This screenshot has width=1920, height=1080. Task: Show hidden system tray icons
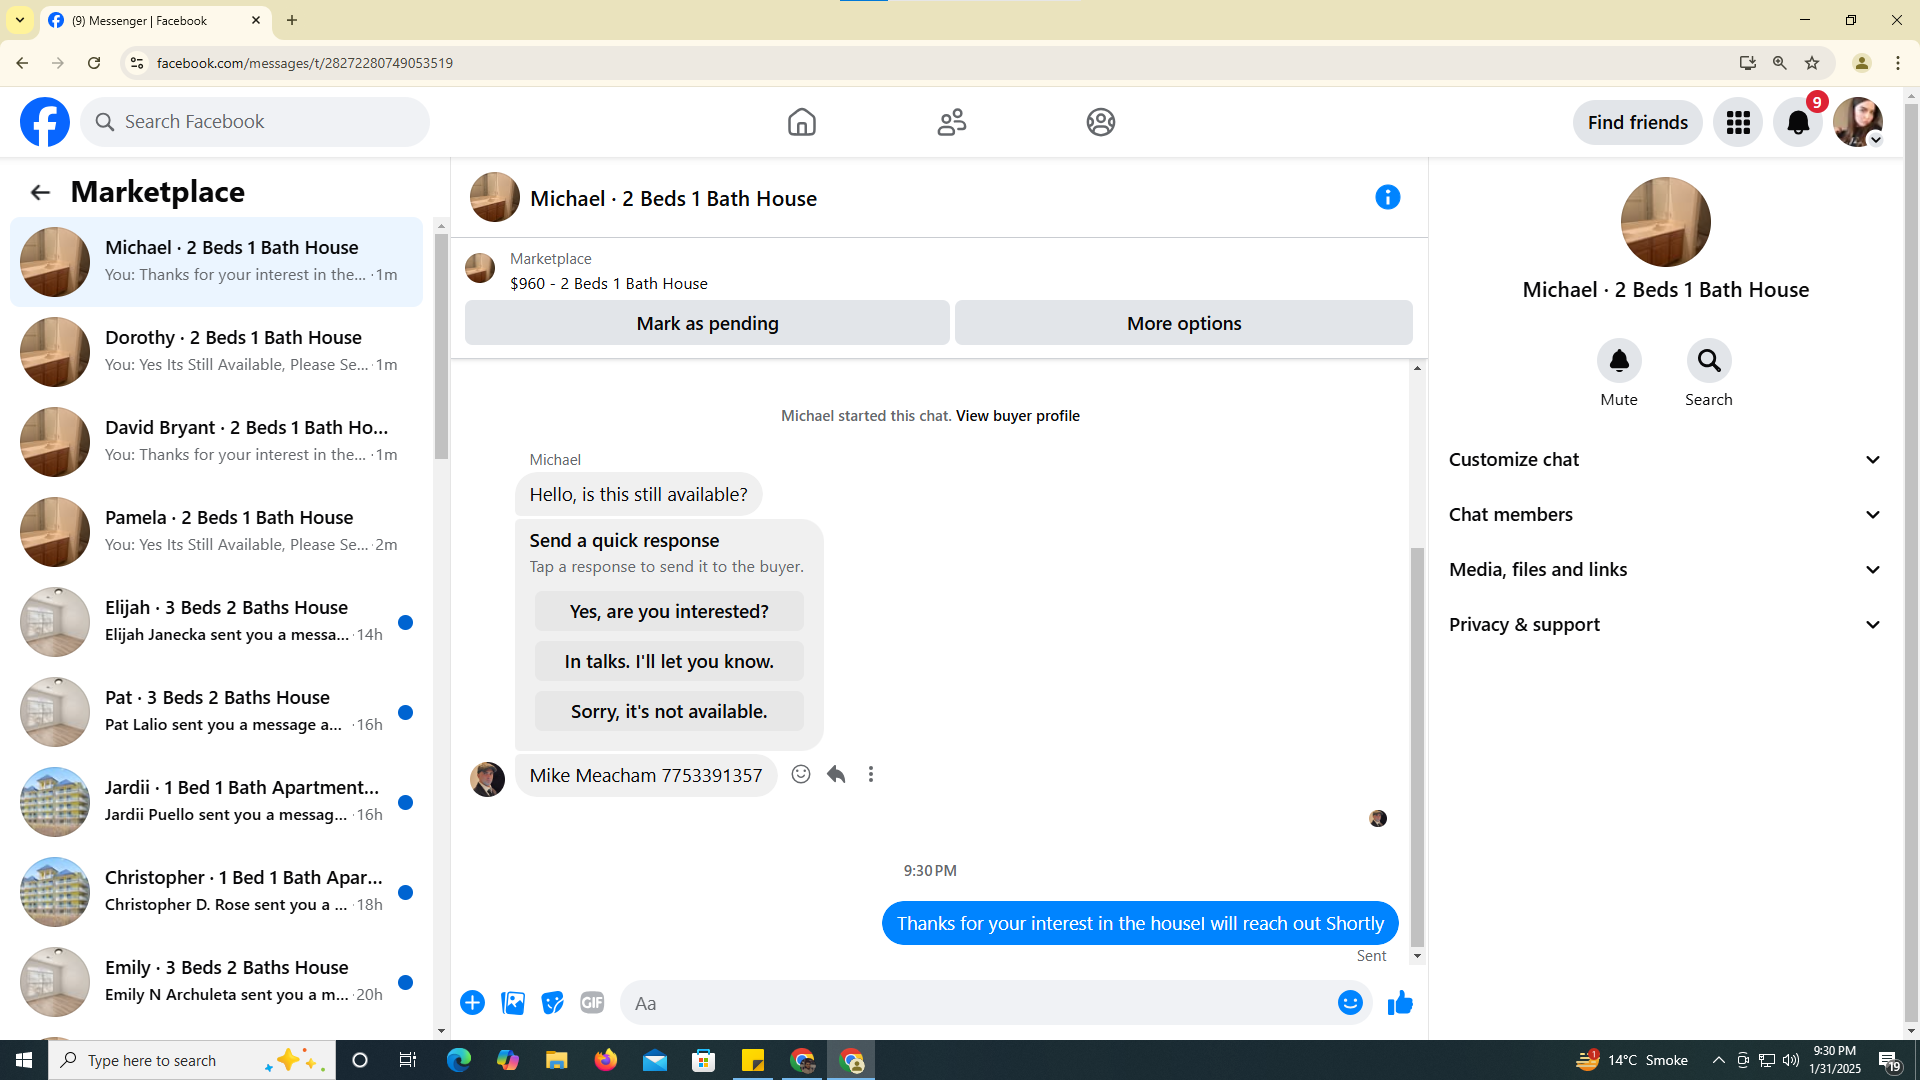point(1719,1060)
